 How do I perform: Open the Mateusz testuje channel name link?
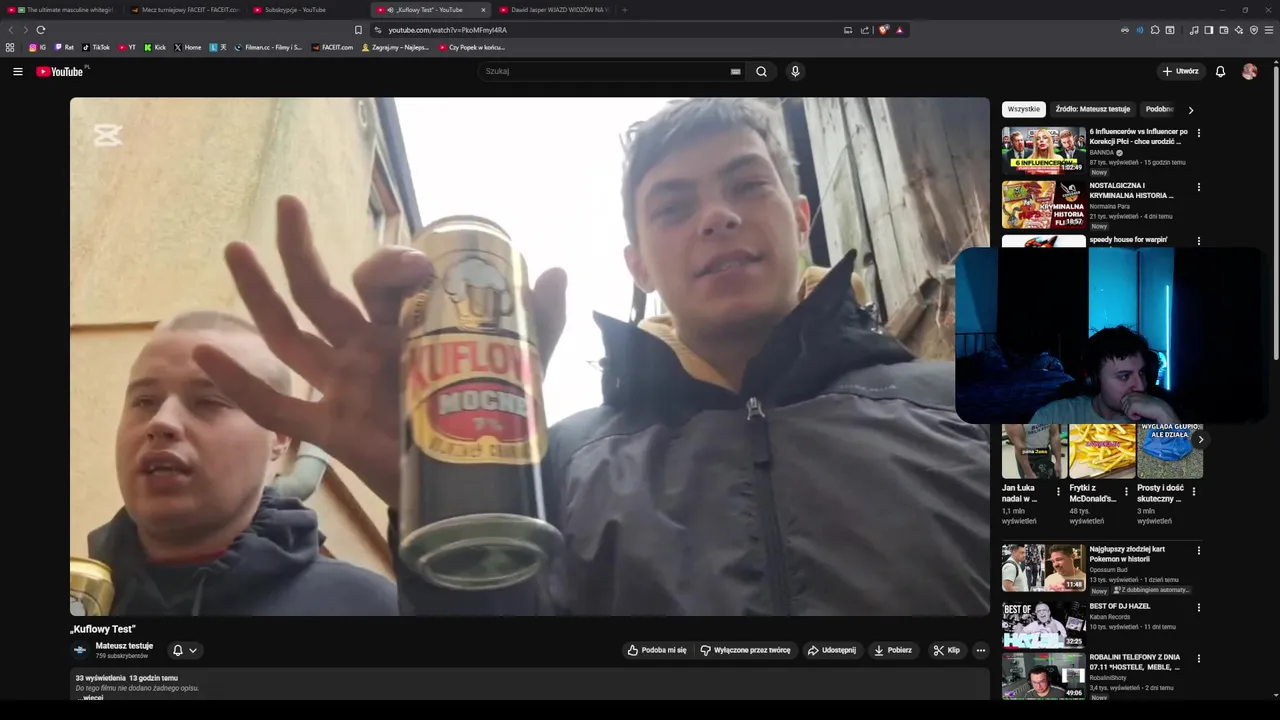coord(124,646)
